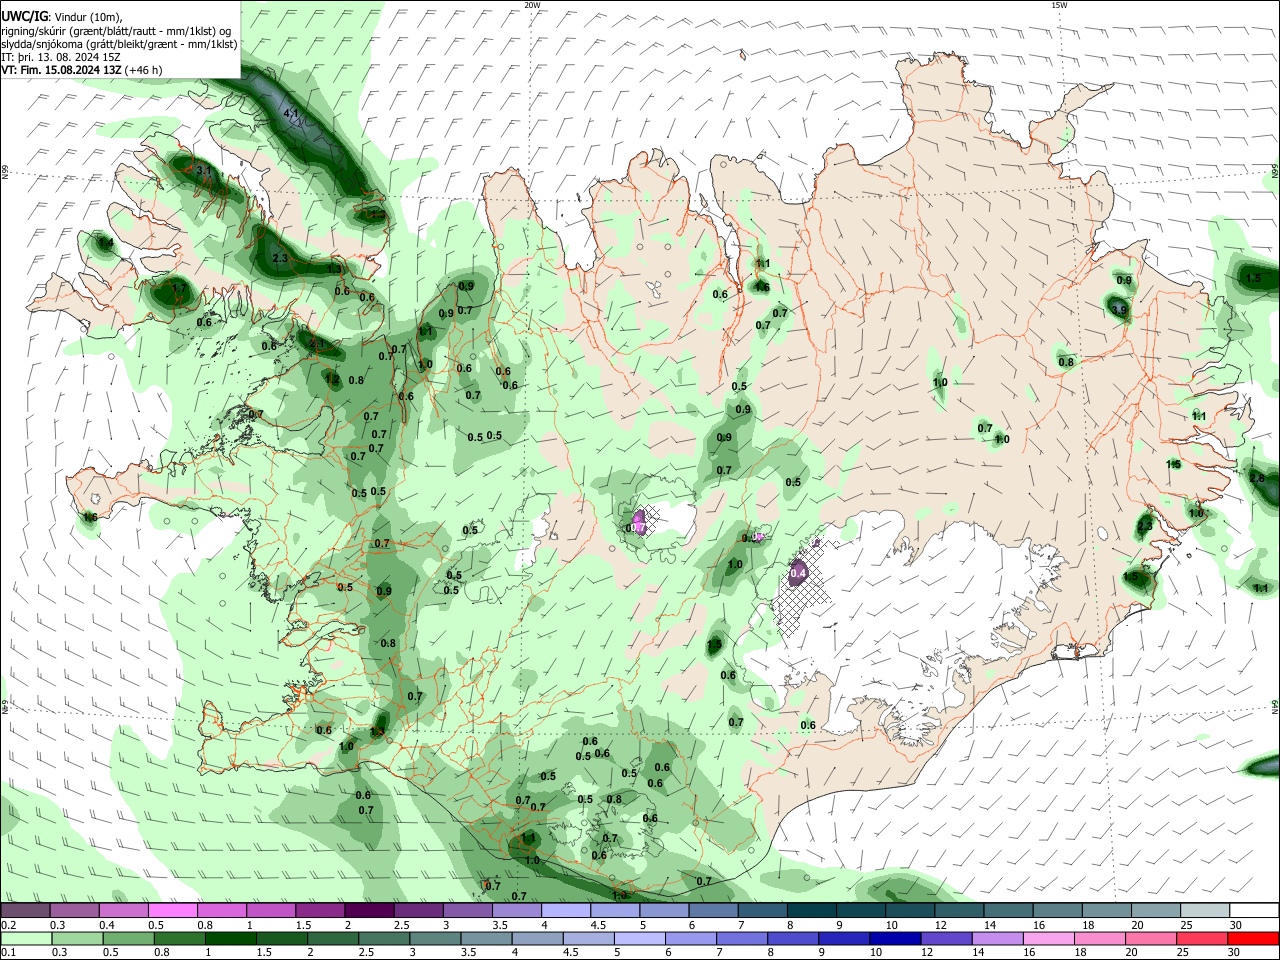The image size is (1280, 960).
Task: Choose the crimson 25 swatch in lower legend
Action: tap(1205, 938)
